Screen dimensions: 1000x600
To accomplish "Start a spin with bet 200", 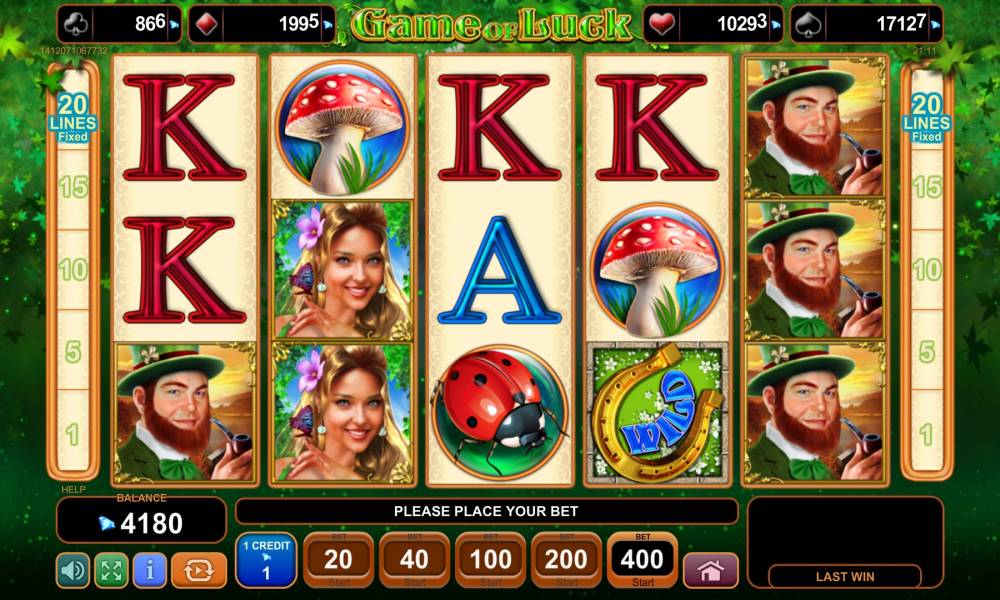I will click(566, 560).
